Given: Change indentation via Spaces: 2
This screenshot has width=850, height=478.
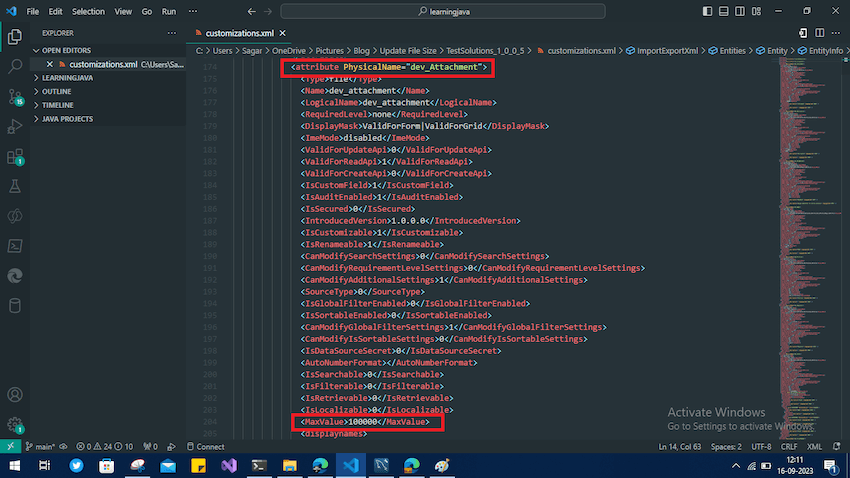Looking at the screenshot, I should 726,447.
